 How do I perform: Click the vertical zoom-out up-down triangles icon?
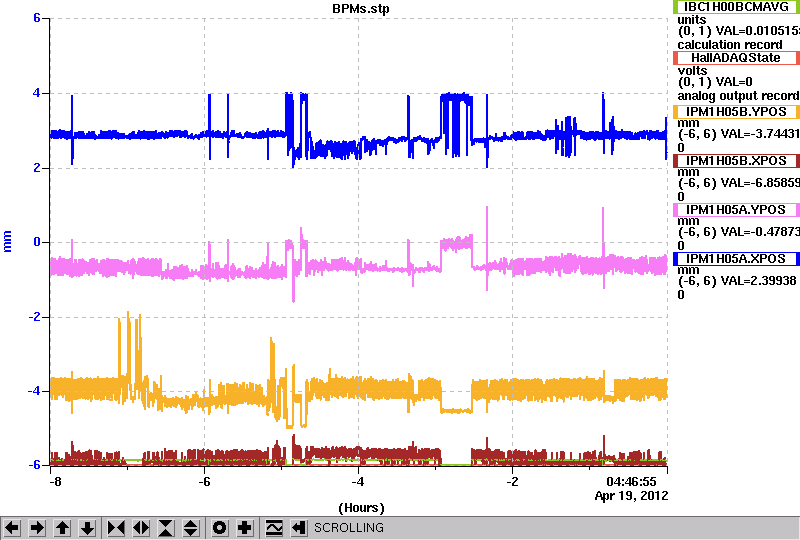pos(191,528)
